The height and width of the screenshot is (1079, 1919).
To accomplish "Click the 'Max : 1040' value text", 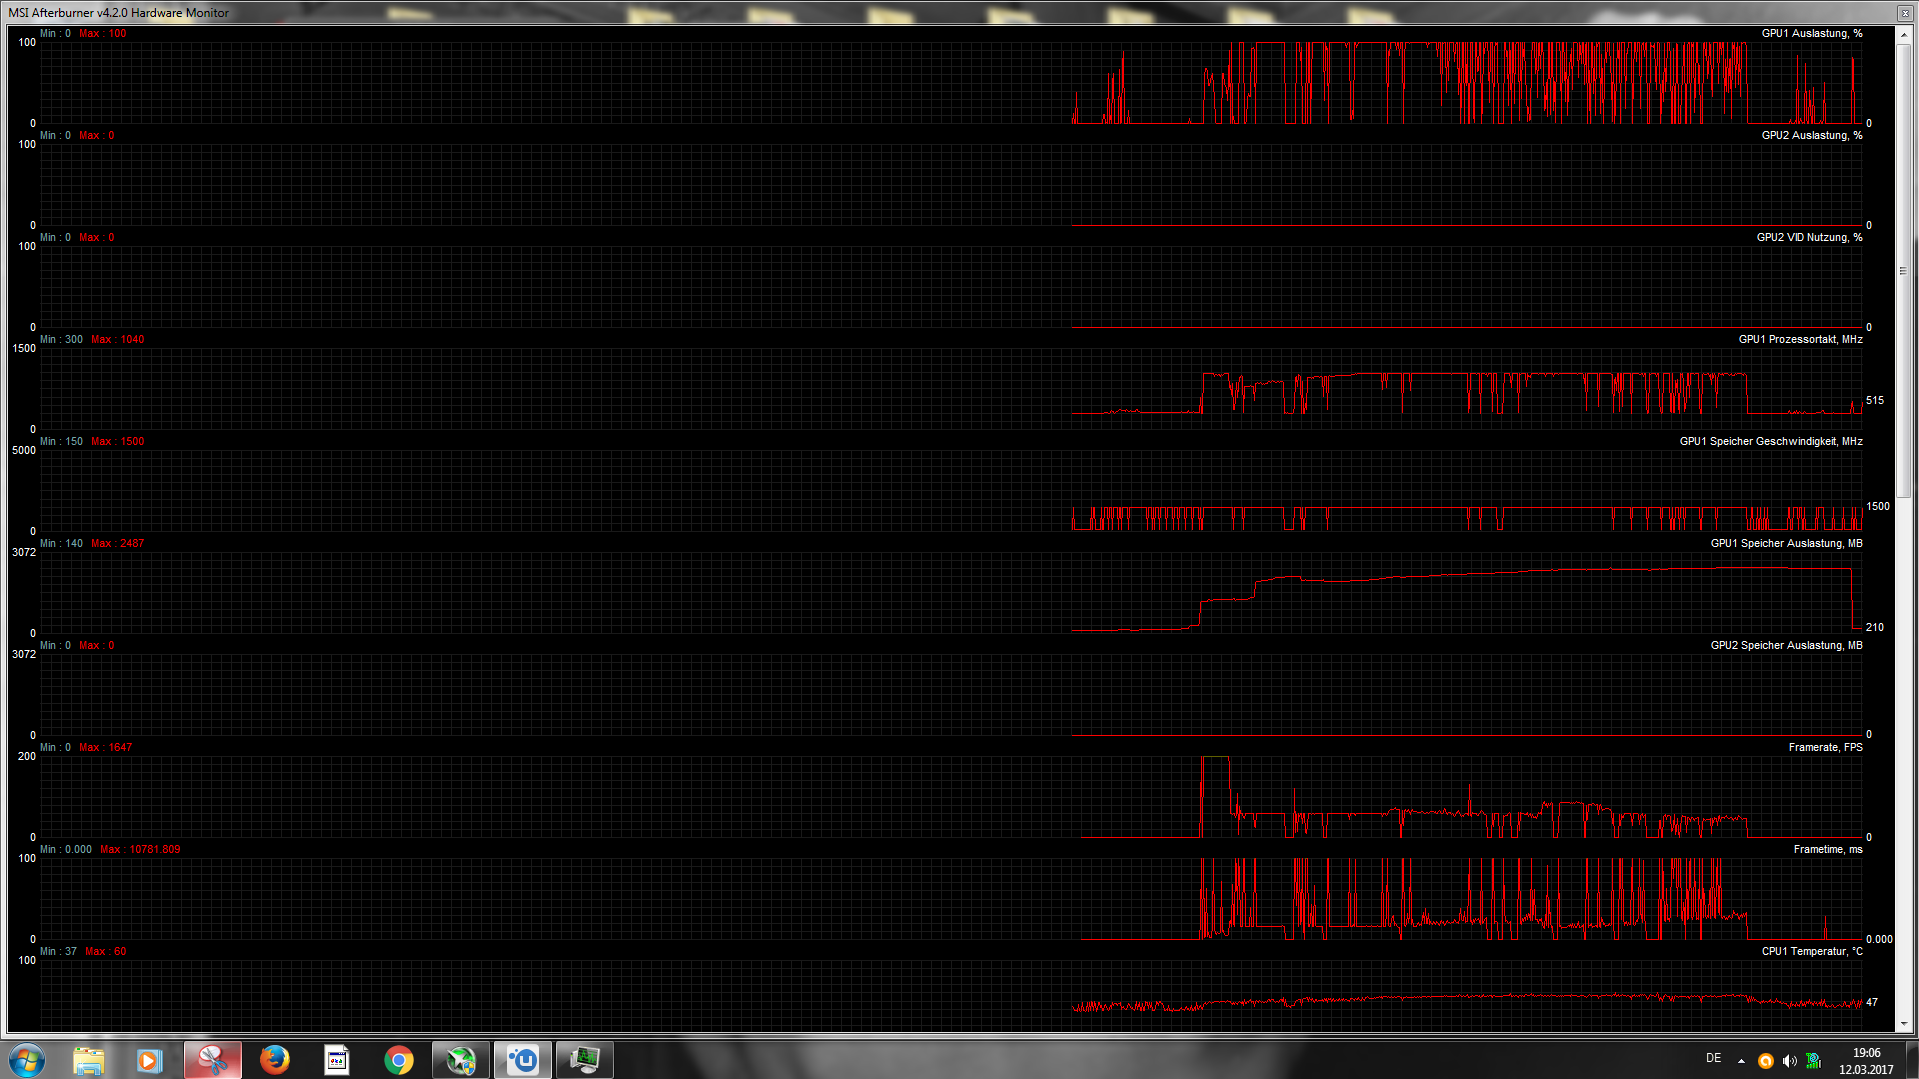I will [x=117, y=340].
